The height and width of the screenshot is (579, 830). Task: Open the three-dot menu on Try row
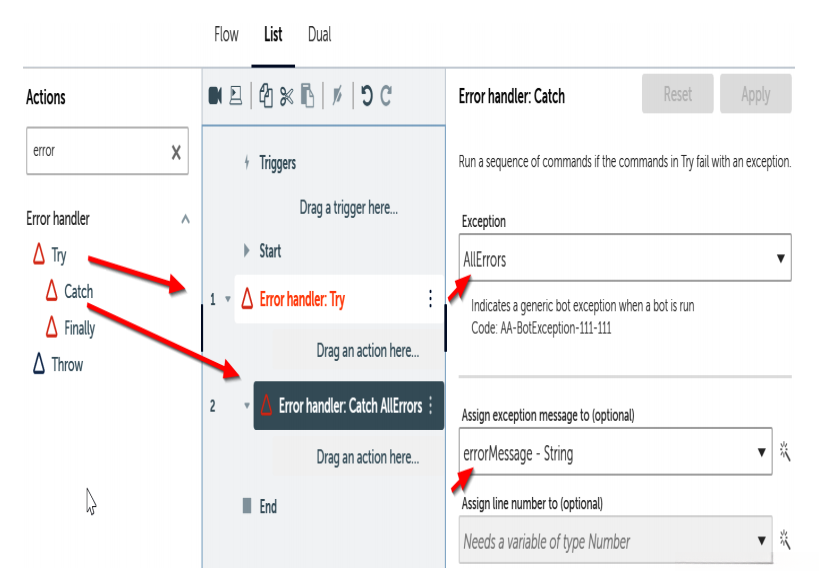click(x=430, y=299)
